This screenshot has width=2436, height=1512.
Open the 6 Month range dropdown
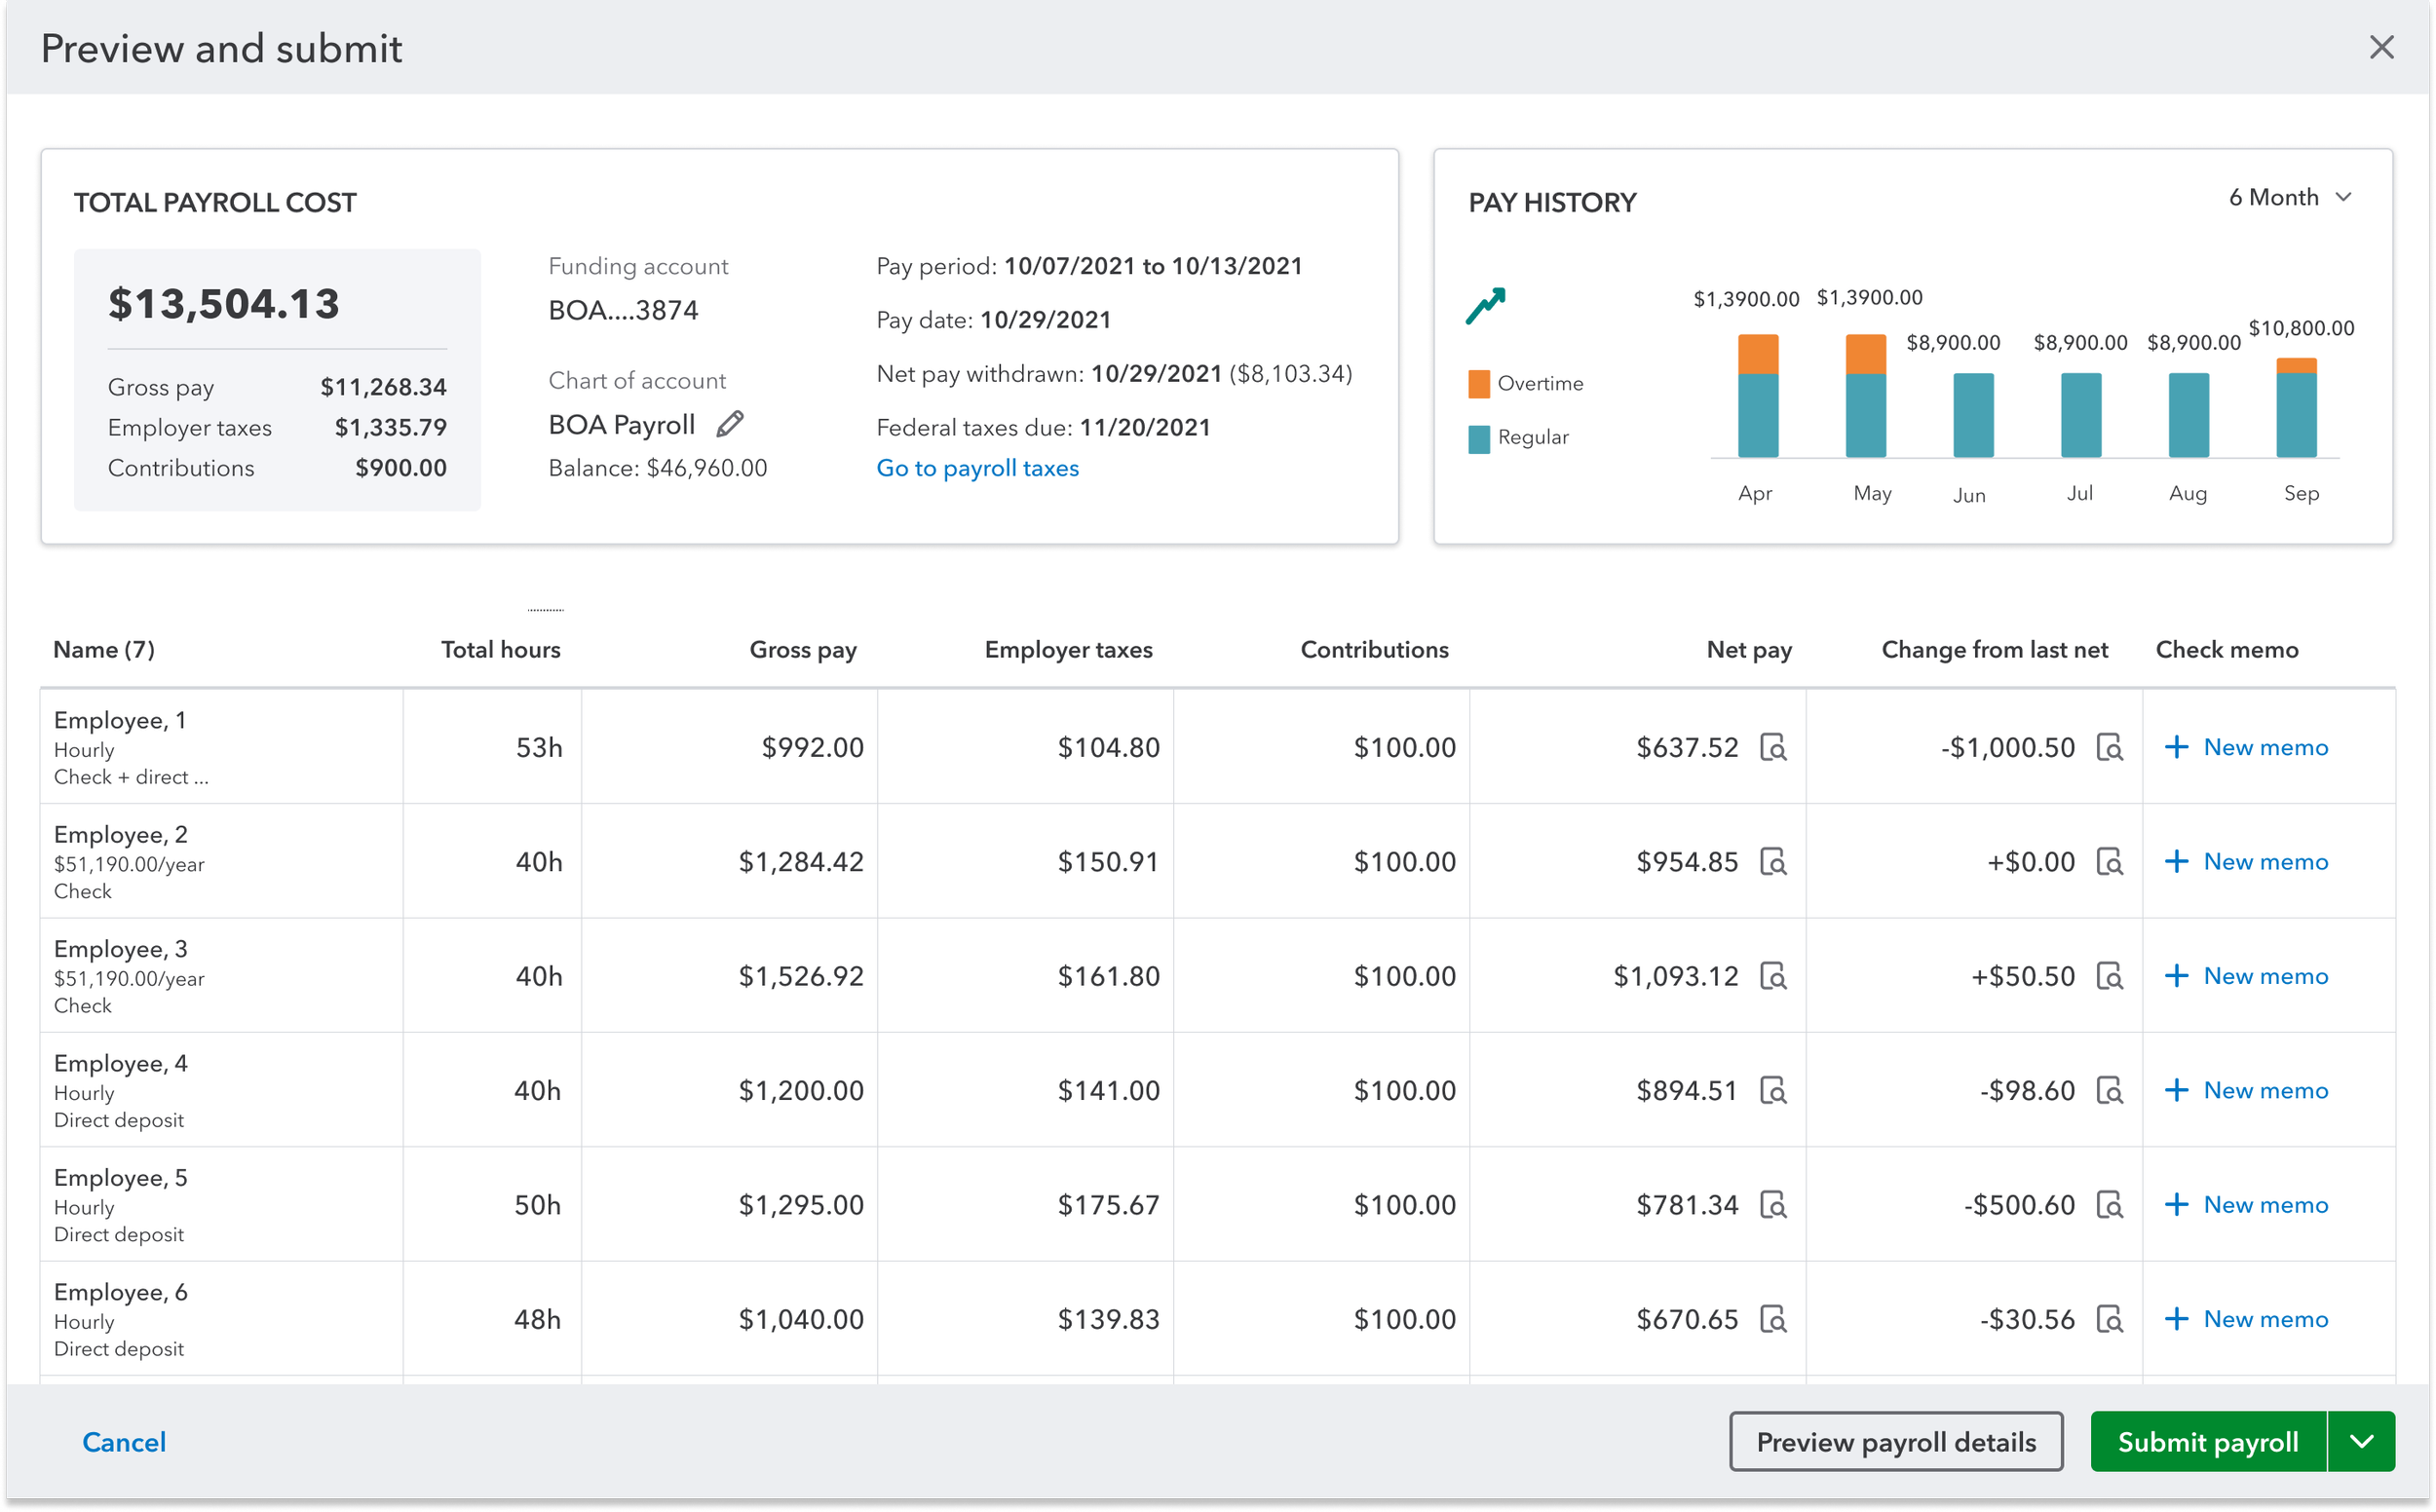pos(2289,198)
